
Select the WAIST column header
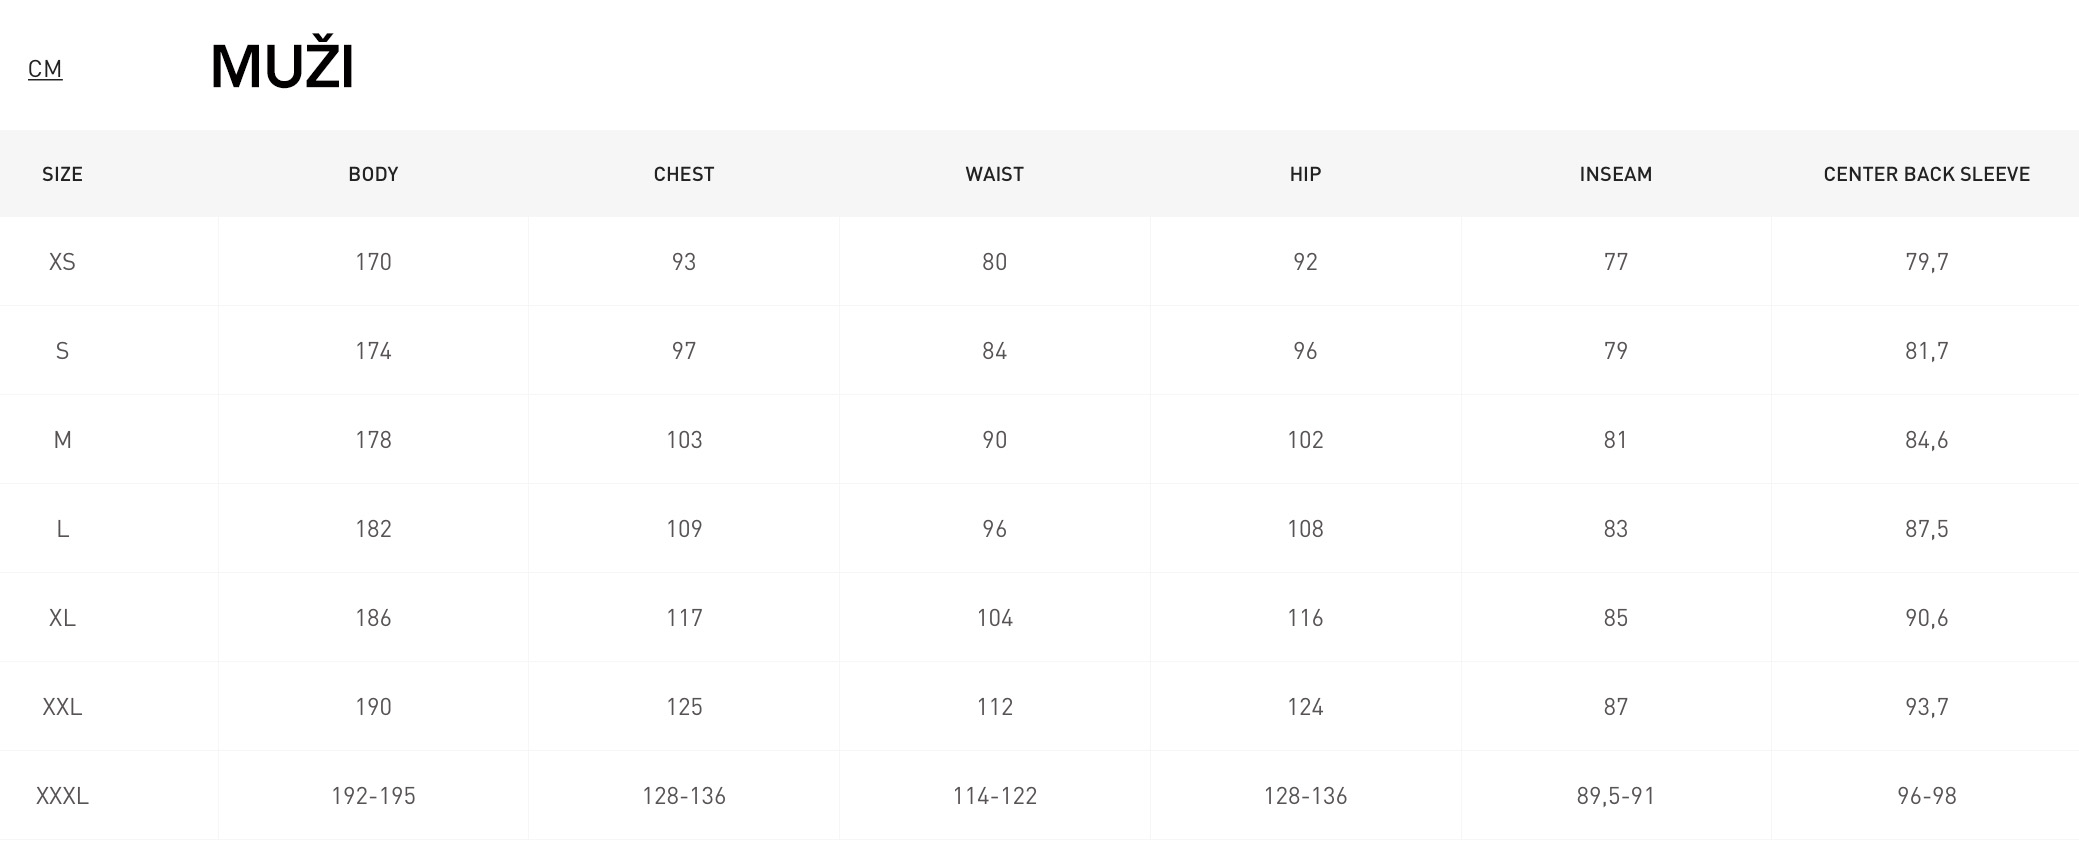click(994, 174)
